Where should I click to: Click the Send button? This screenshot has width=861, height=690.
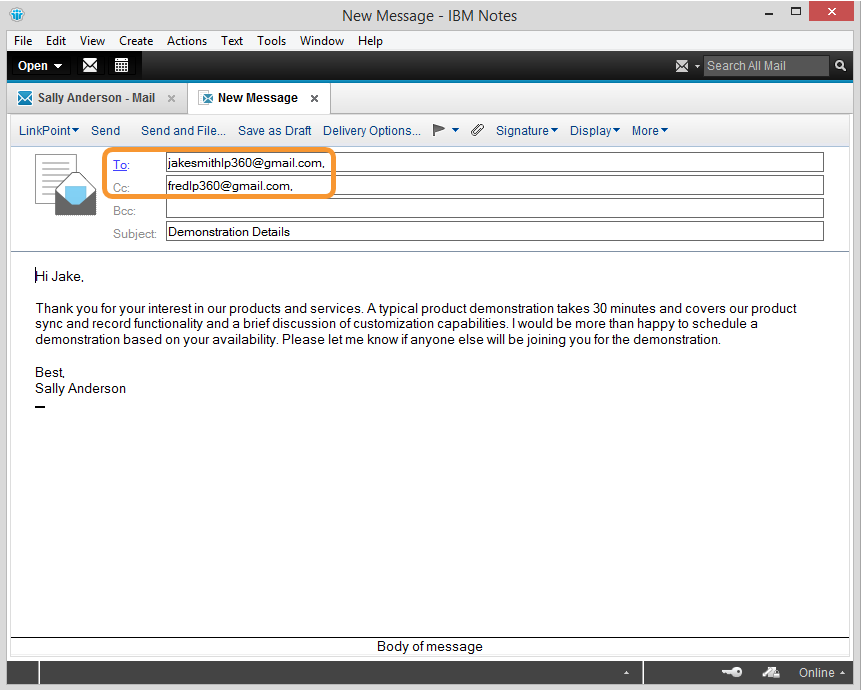coord(105,130)
